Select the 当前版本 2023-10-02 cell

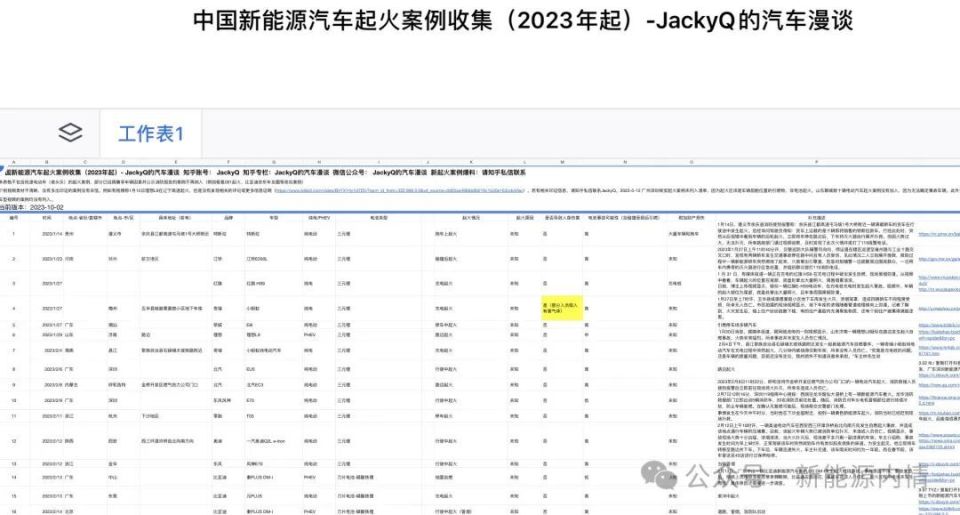click(31, 208)
